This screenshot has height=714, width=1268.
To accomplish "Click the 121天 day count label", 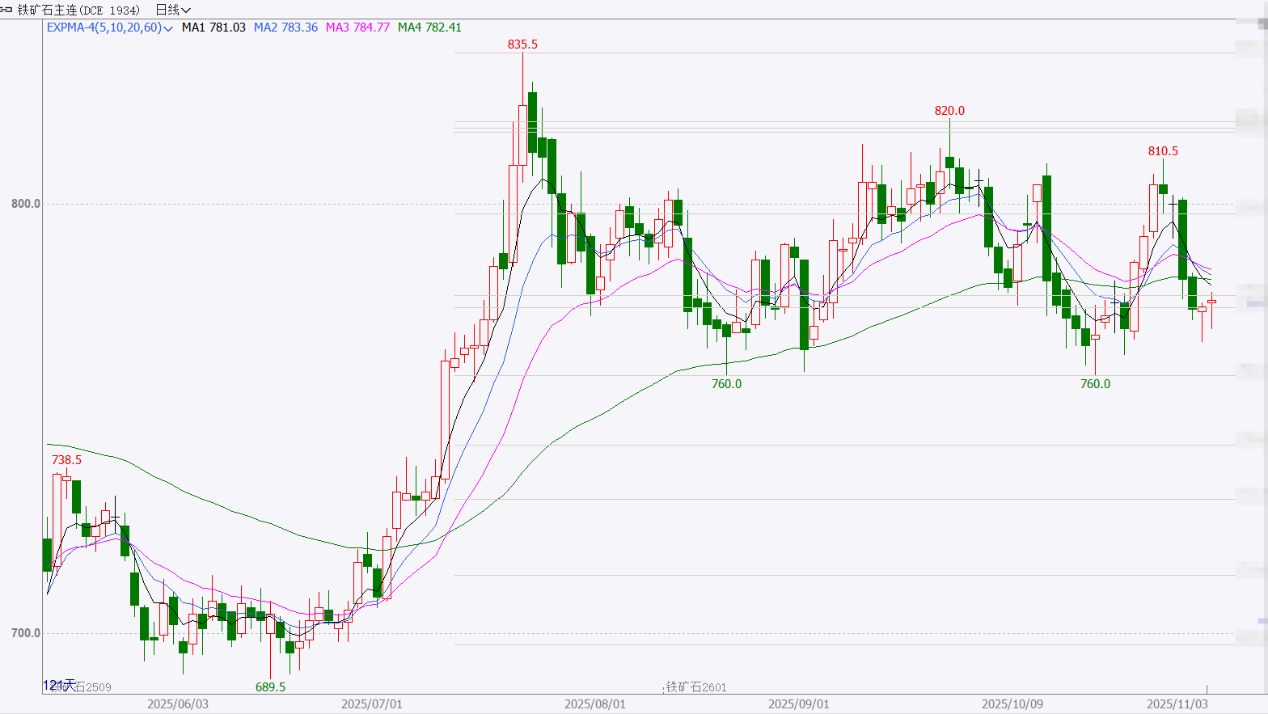I will click(58, 685).
